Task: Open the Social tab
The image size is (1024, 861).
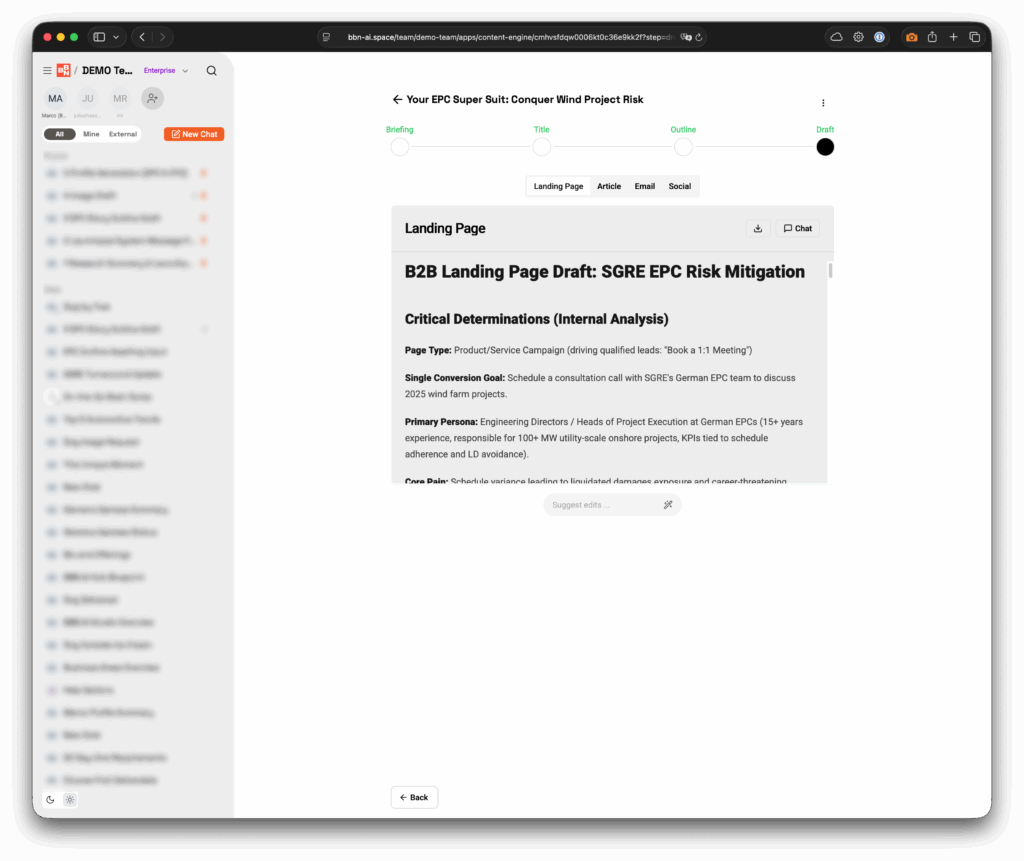Action: (679, 186)
